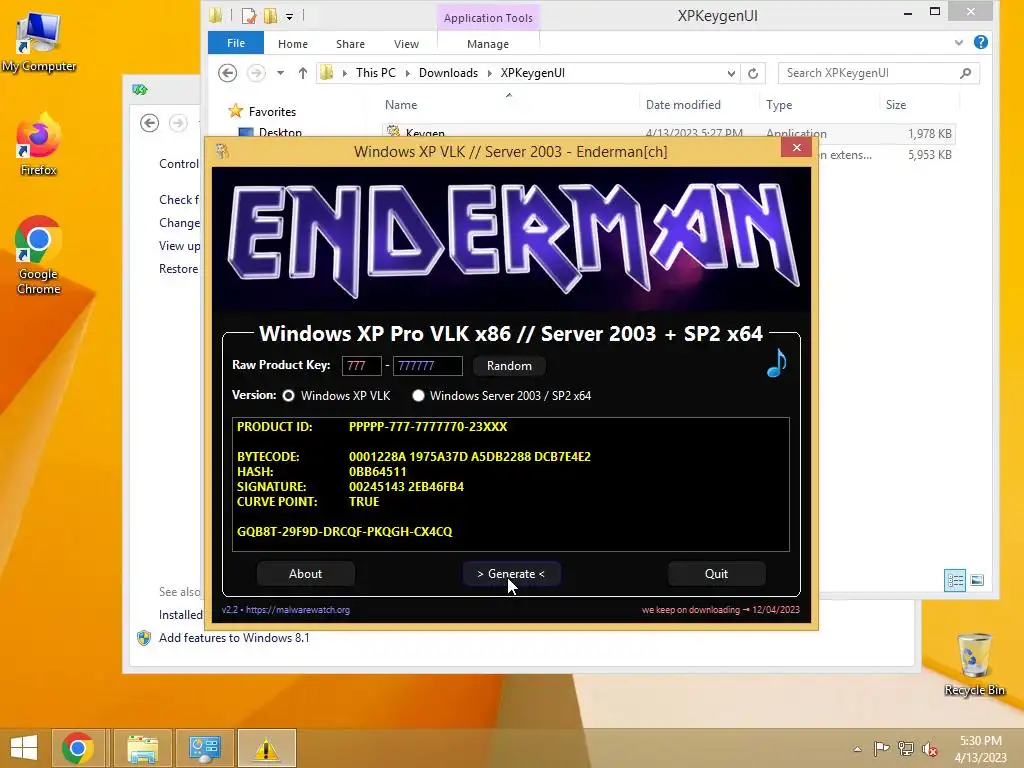Viewport: 1024px width, 768px height.
Task: Click the Random button
Action: [509, 366]
